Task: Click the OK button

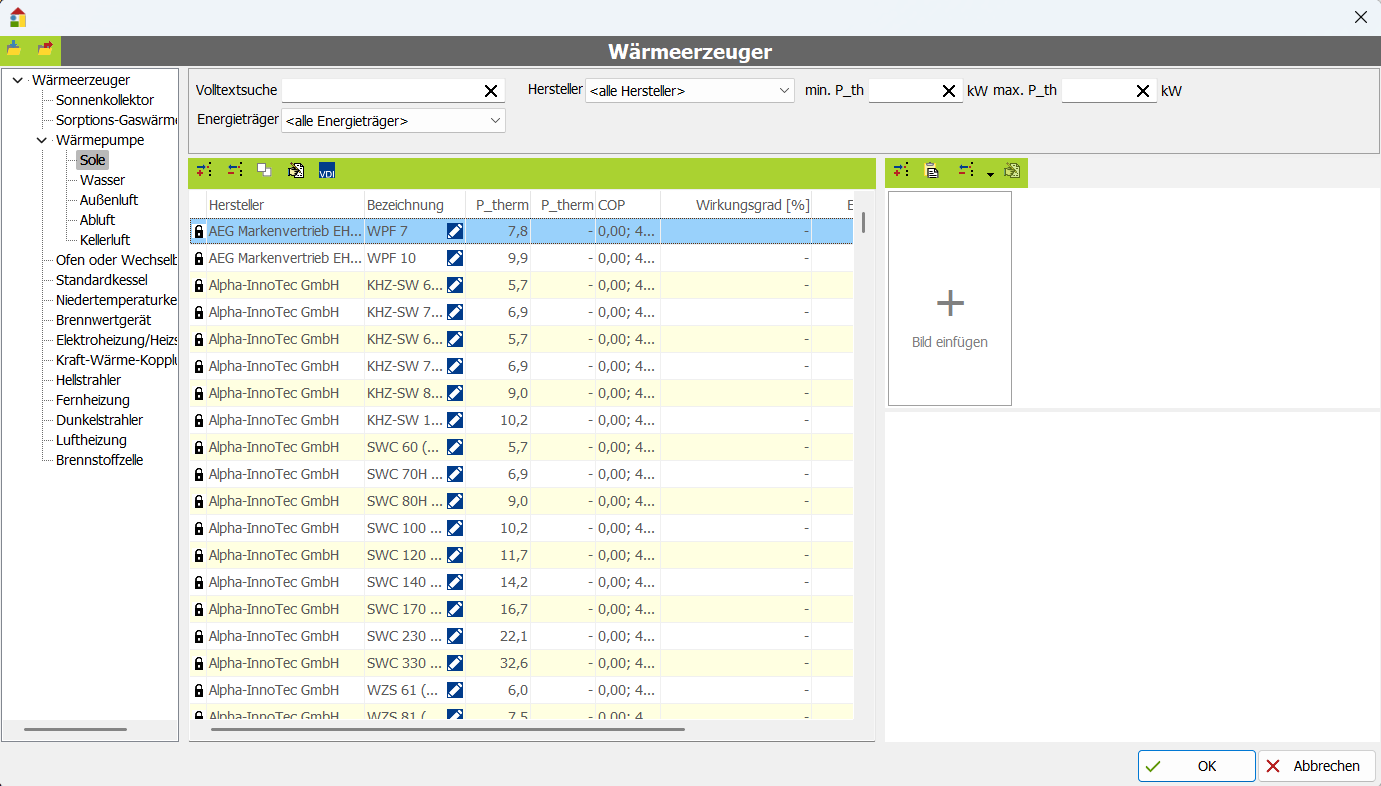Action: tap(1196, 766)
